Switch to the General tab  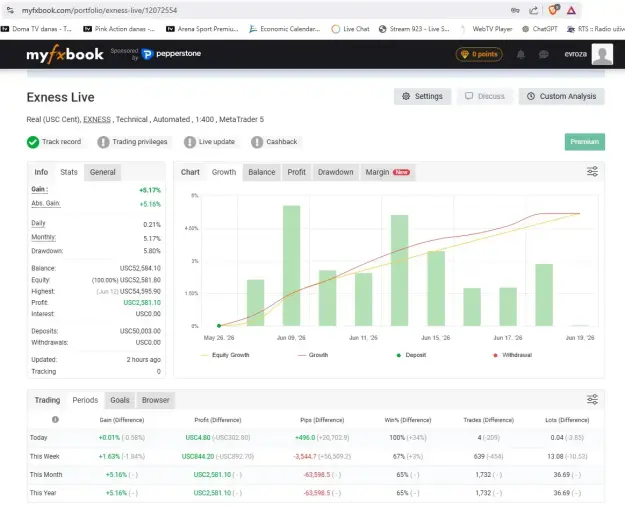(x=102, y=172)
